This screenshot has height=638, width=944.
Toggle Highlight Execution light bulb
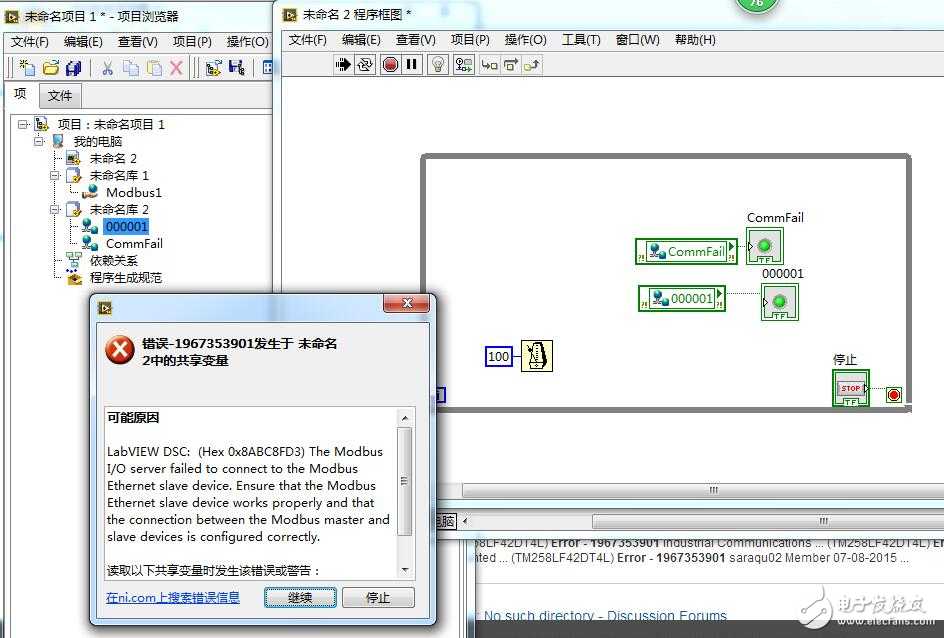(x=438, y=64)
